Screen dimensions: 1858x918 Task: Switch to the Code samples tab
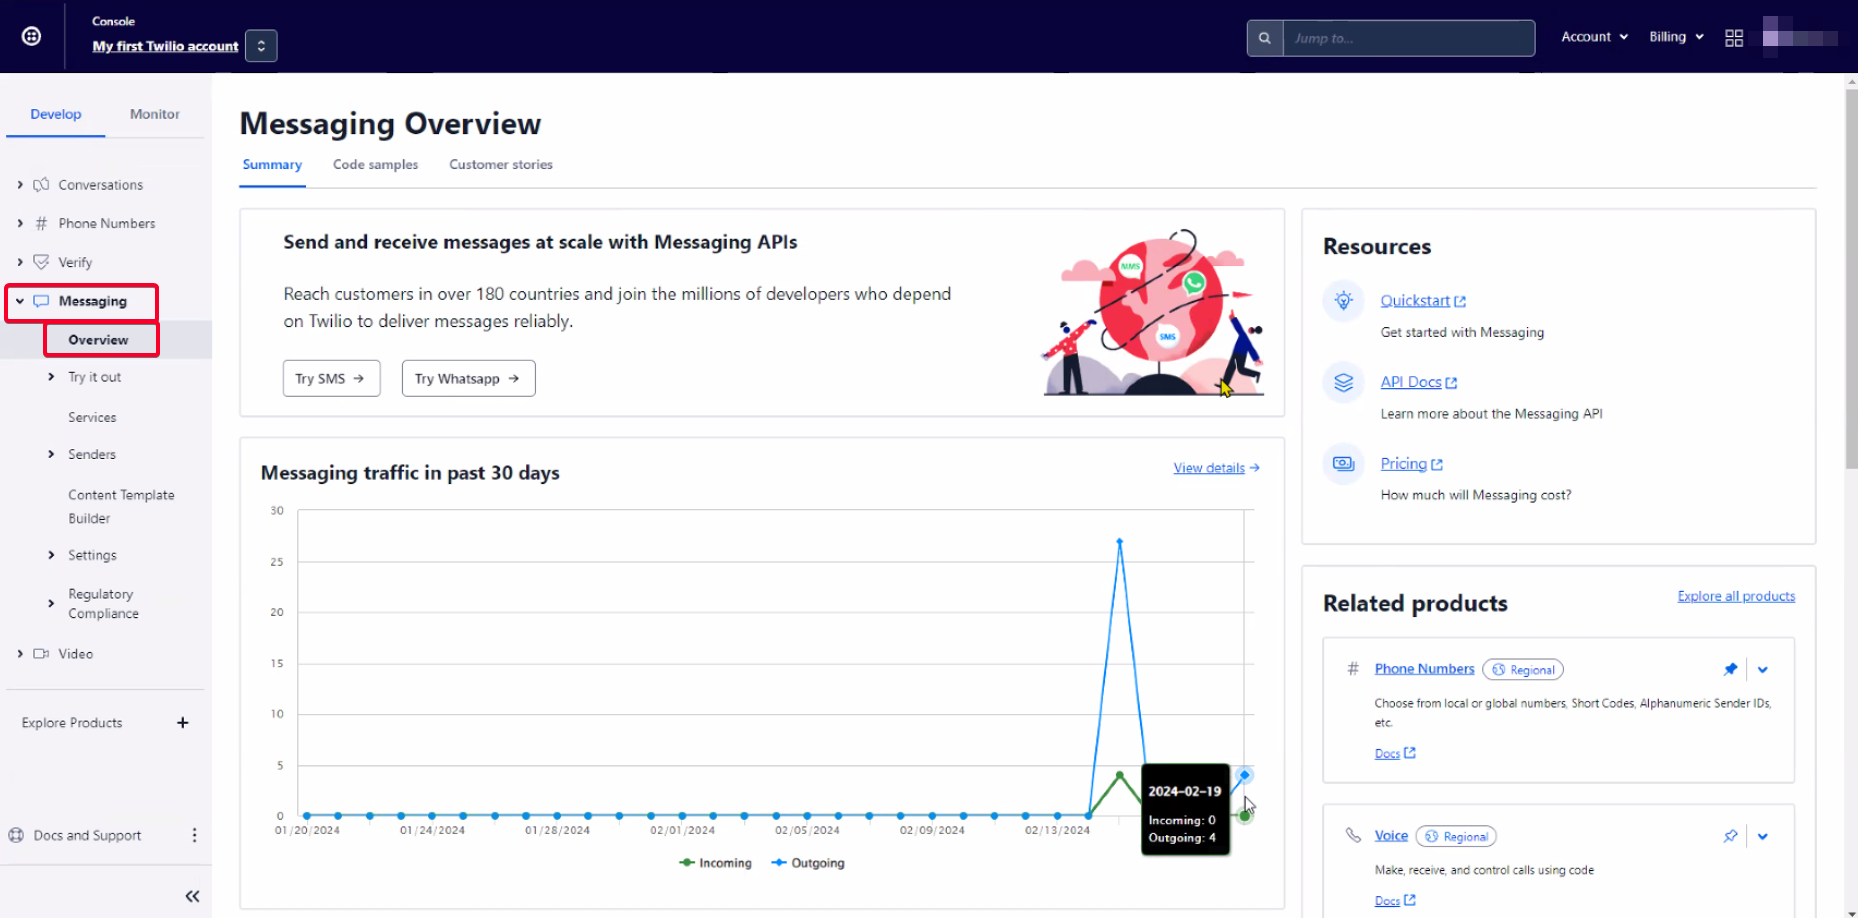point(375,165)
